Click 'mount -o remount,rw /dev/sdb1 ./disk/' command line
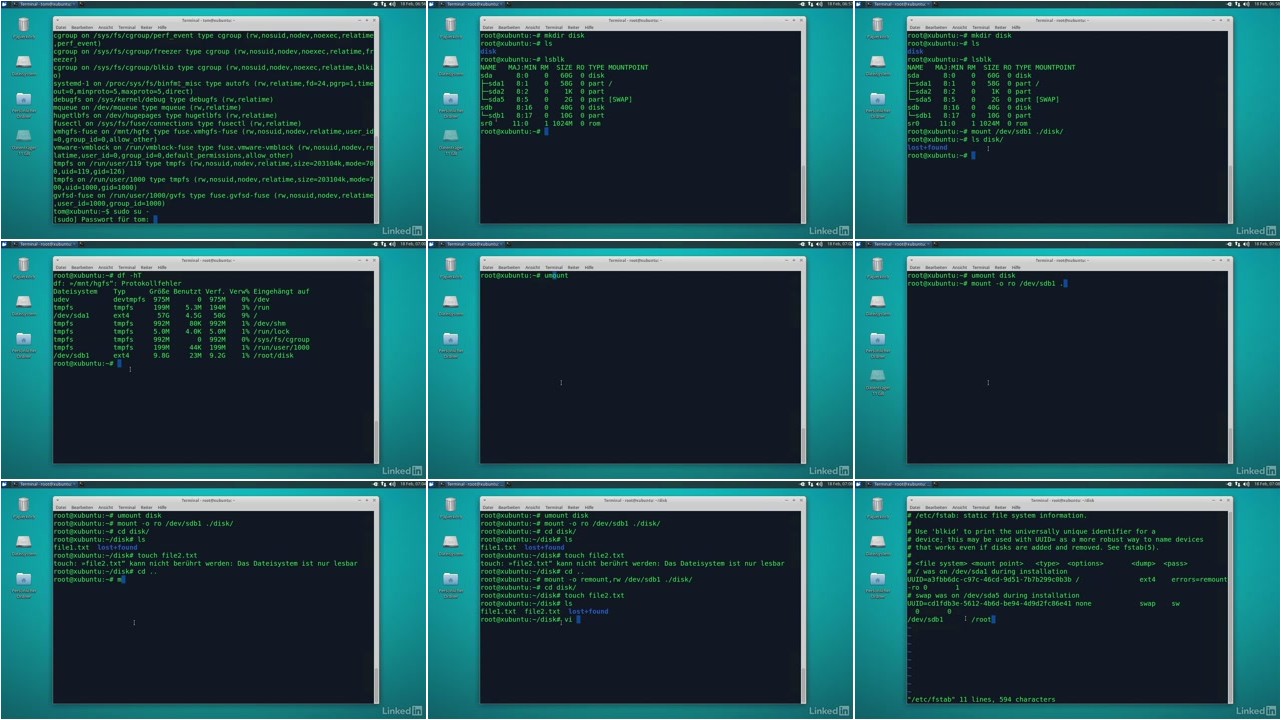The height and width of the screenshot is (720, 1281). (x=586, y=579)
